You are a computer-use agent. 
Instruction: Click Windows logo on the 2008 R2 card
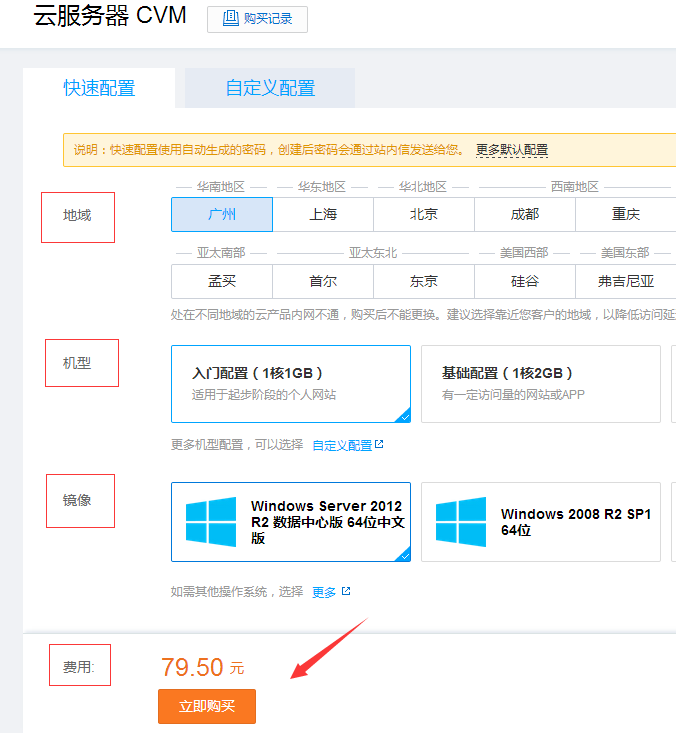(461, 522)
